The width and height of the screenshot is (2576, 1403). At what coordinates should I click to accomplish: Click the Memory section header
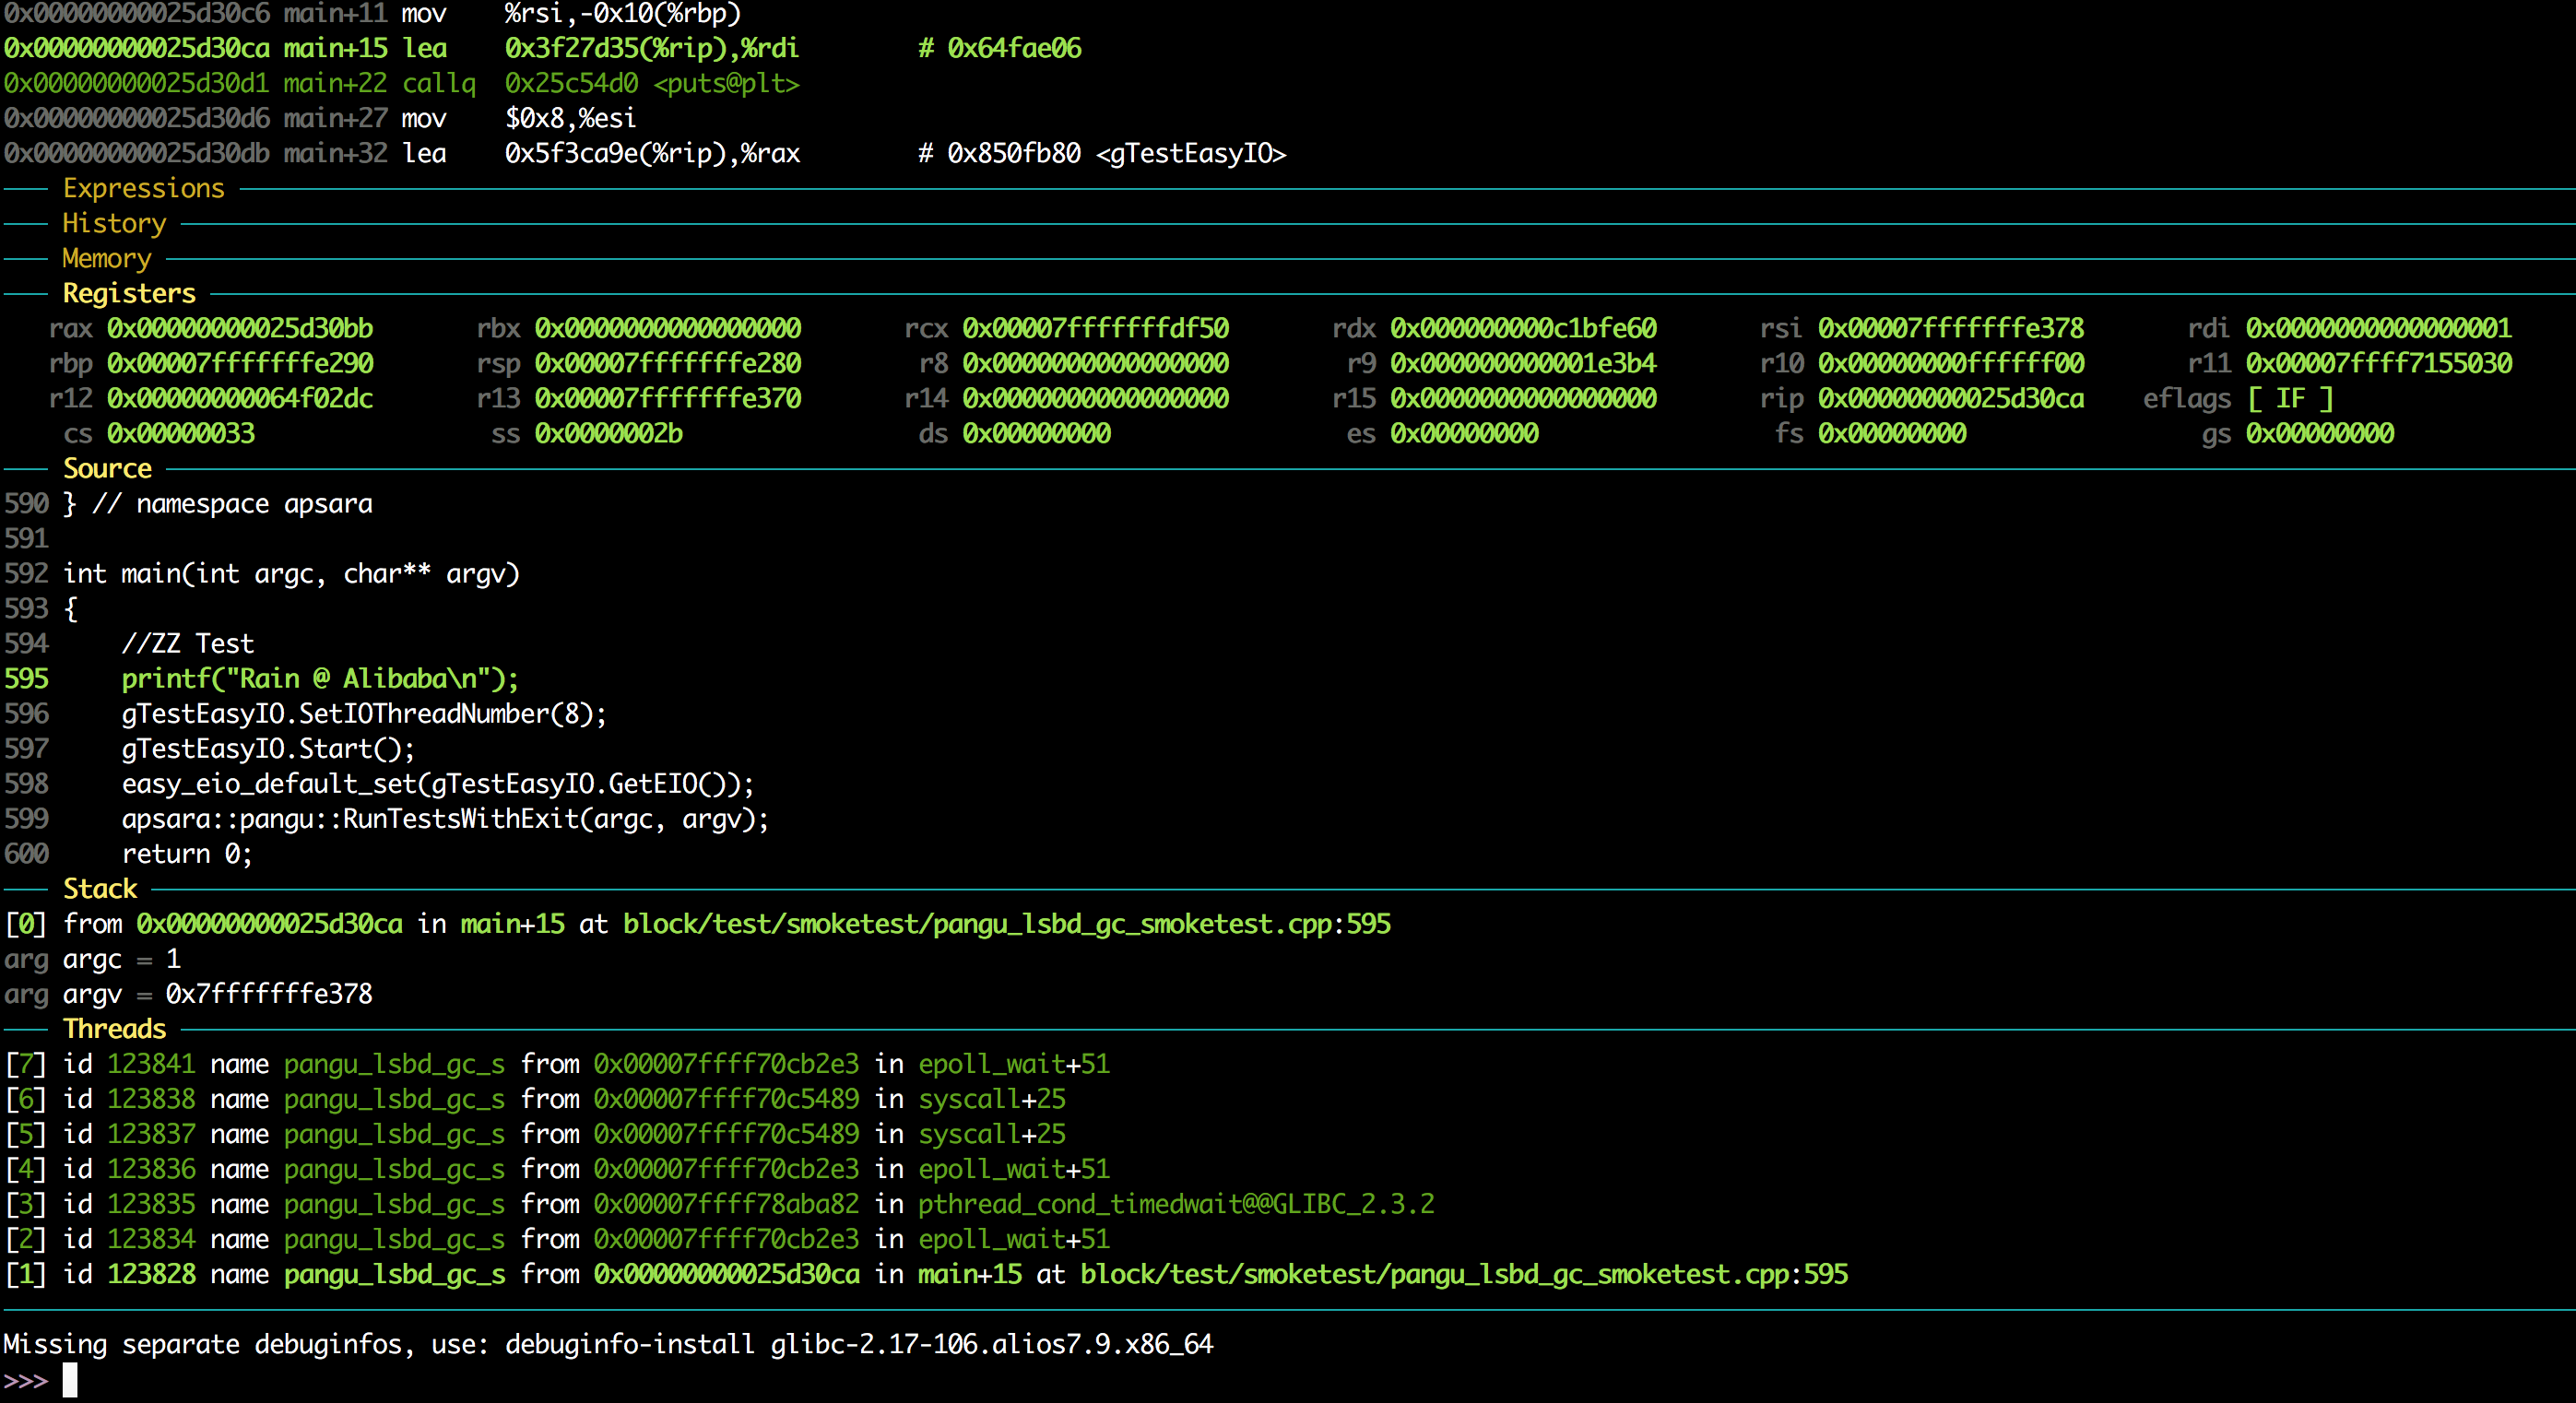(106, 258)
